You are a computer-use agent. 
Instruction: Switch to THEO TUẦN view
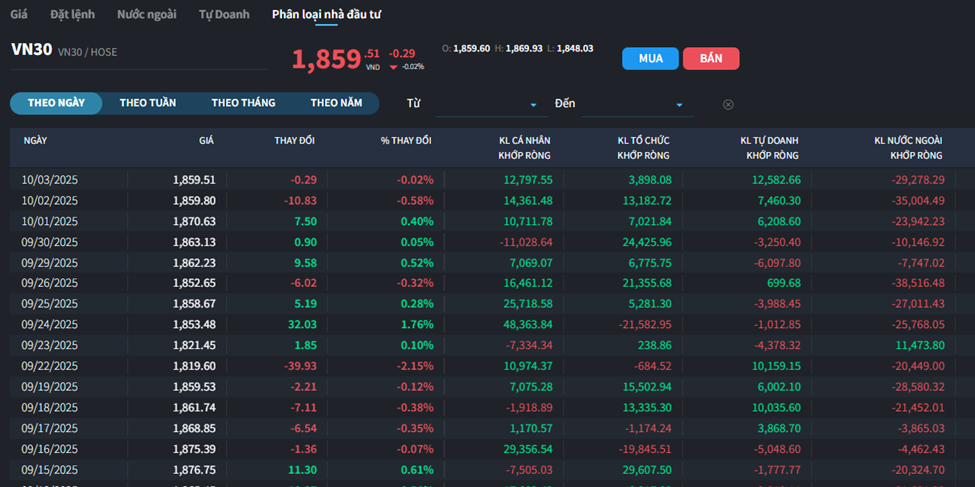point(148,103)
